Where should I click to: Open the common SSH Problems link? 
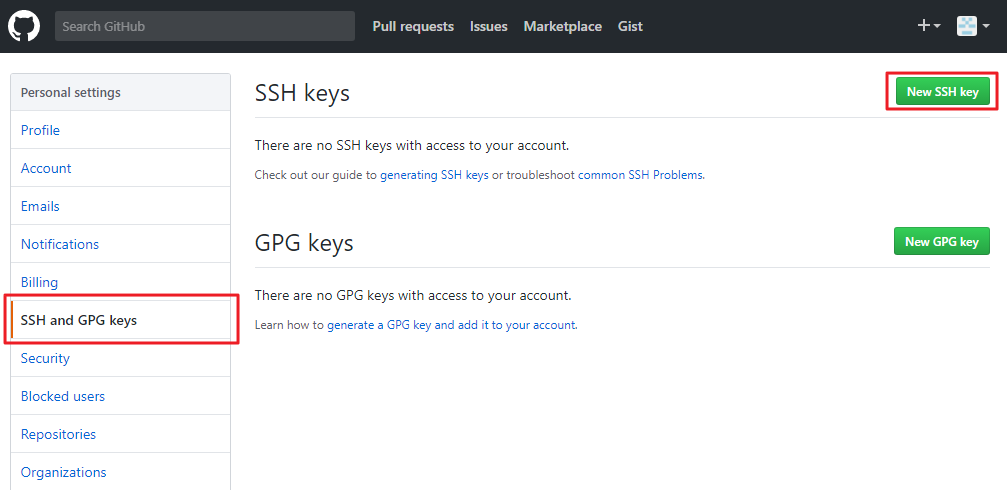(x=640, y=175)
